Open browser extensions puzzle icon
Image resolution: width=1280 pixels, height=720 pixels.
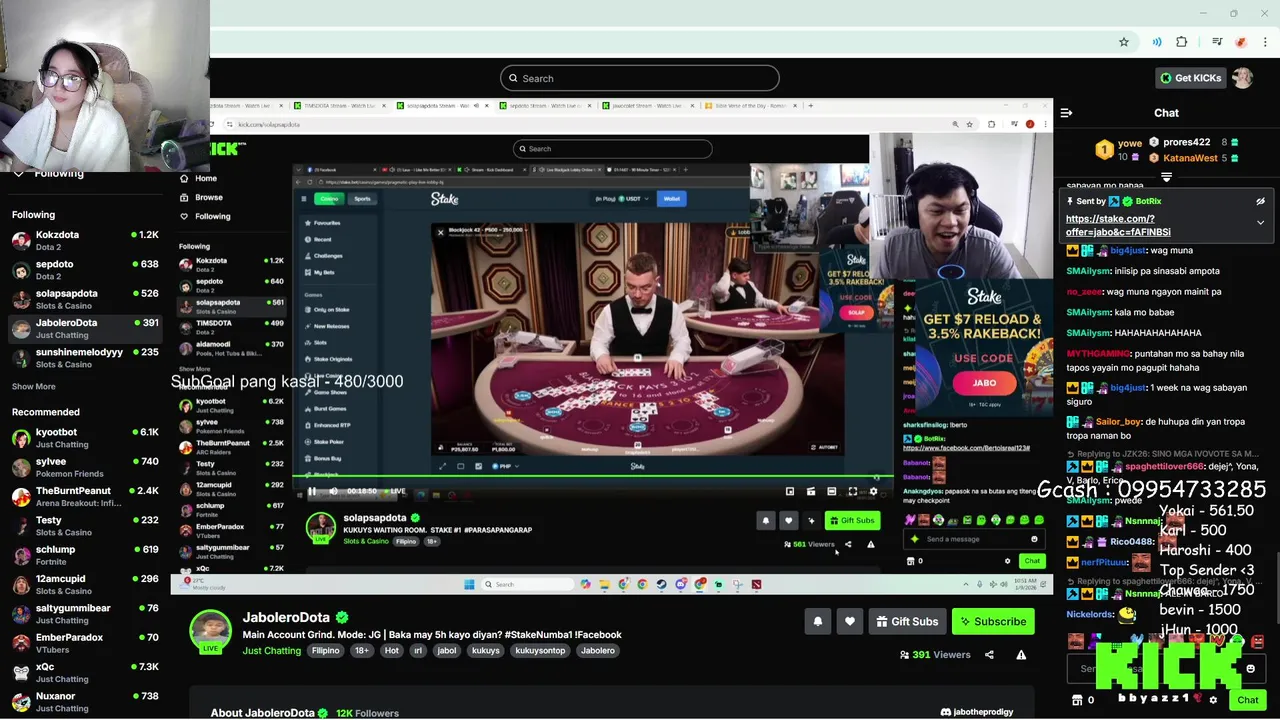pos(1181,42)
